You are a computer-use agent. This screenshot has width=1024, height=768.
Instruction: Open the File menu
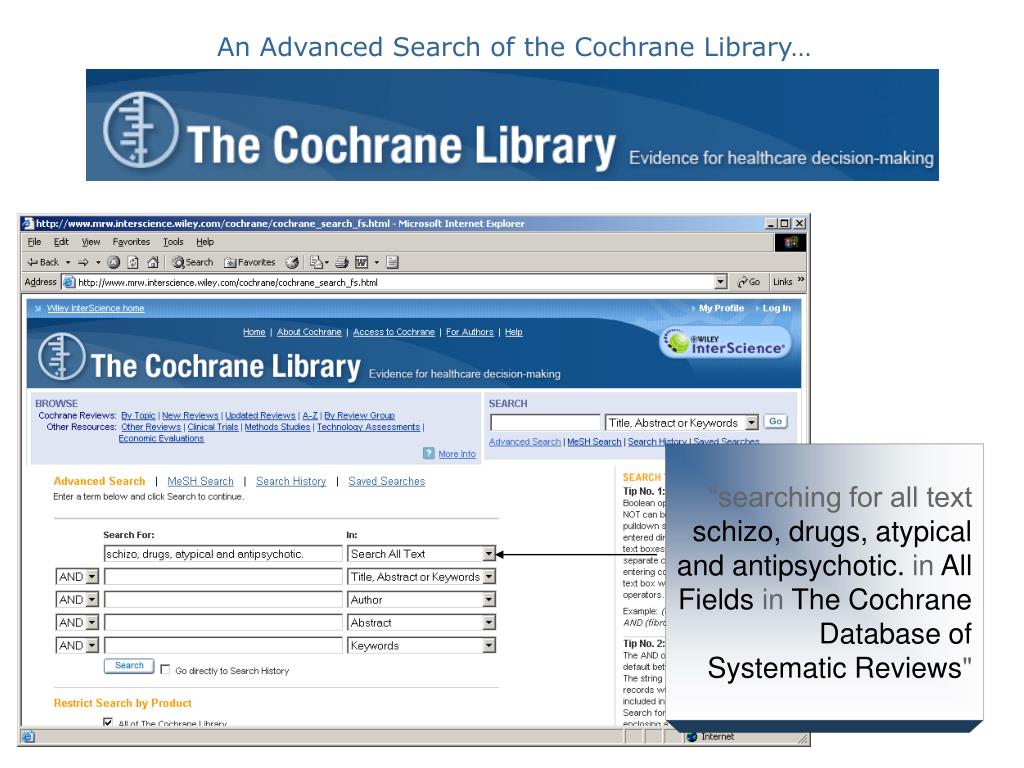(x=34, y=242)
